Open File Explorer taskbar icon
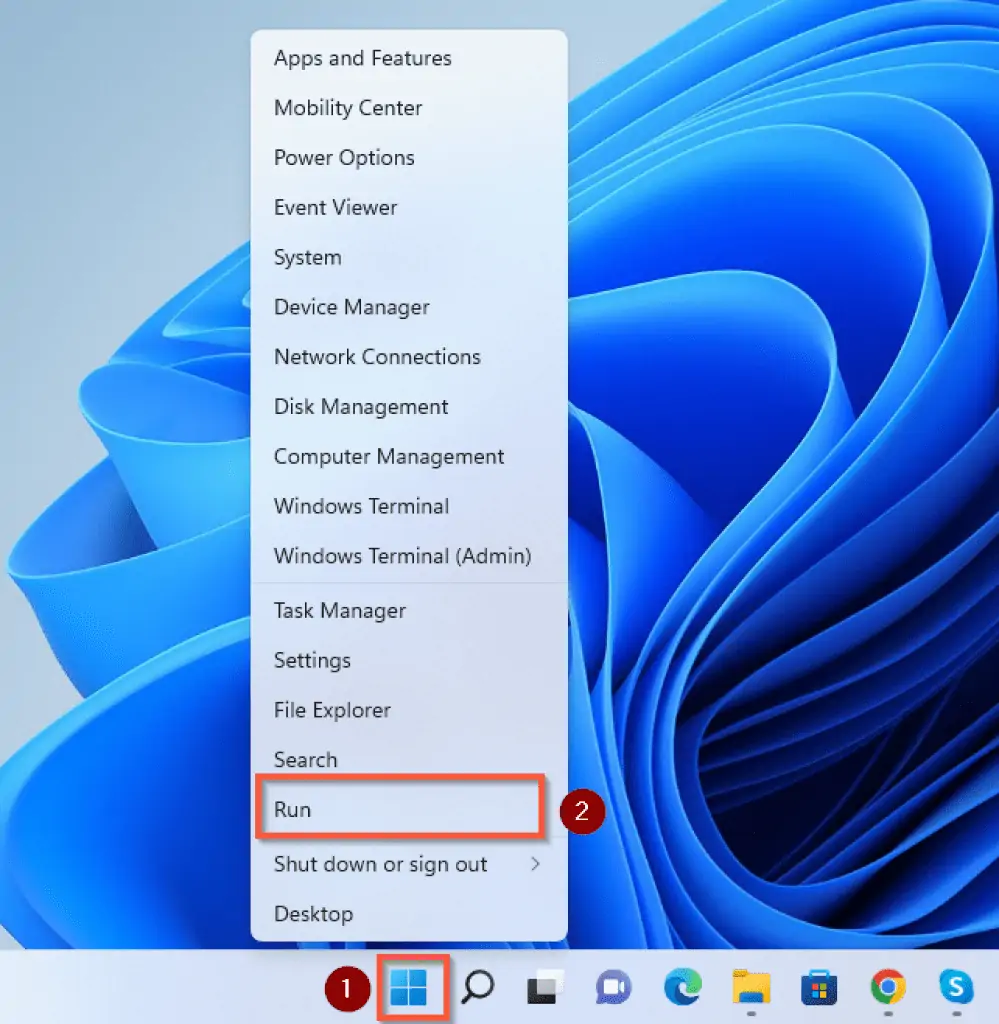Screen dimensions: 999x1024 [751, 987]
